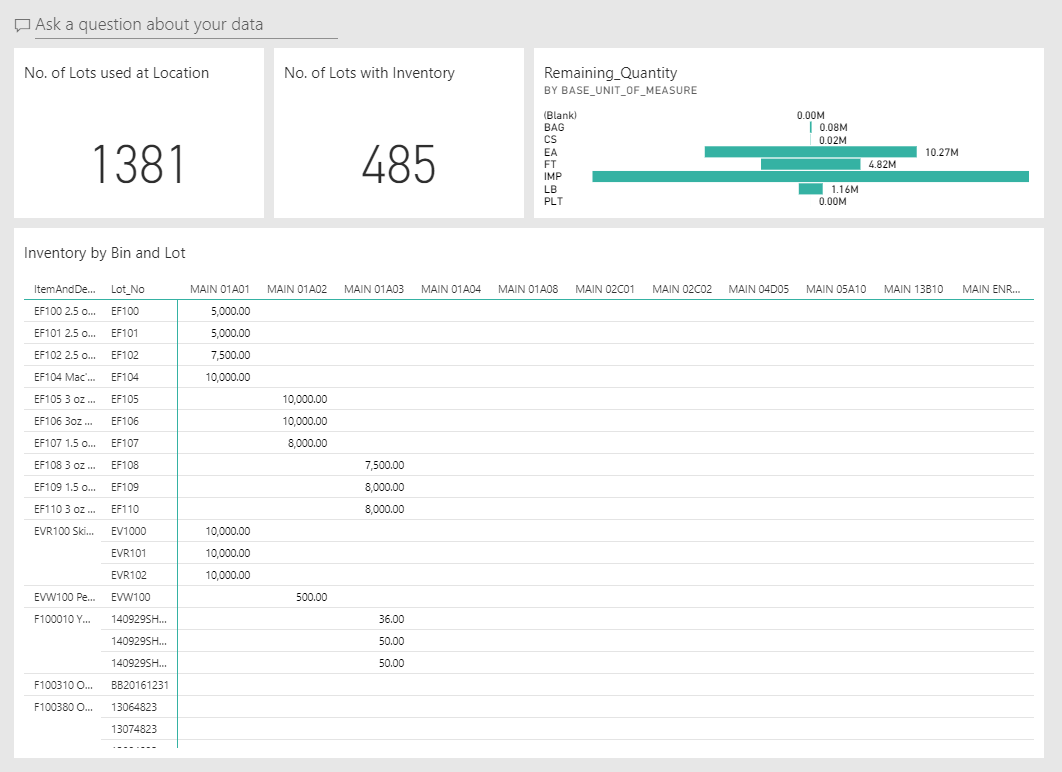Open the 'No. of Lots used at Location' tile

tap(117, 73)
